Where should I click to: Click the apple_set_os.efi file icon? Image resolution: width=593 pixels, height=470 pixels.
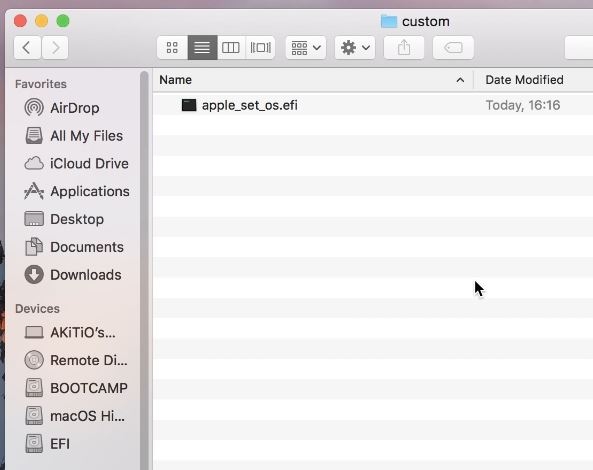189,105
